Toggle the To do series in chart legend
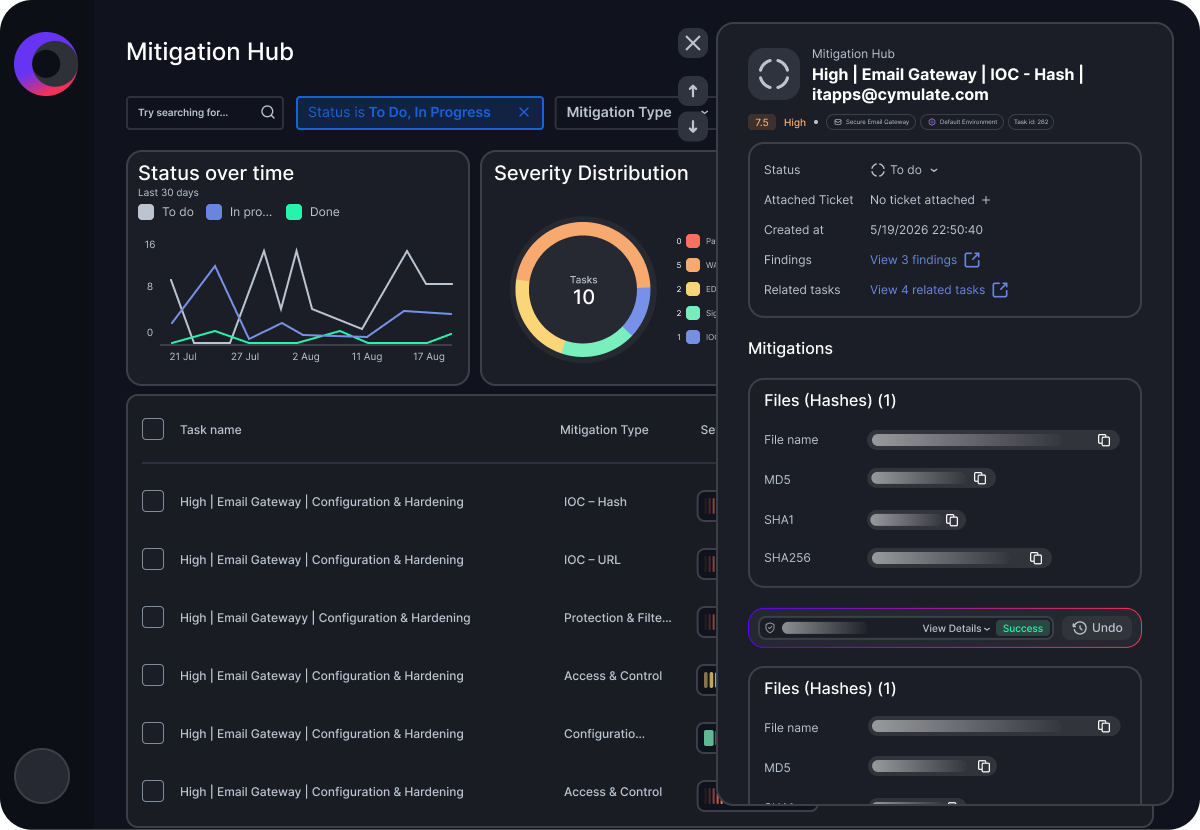The height and width of the screenshot is (830, 1200). click(x=166, y=212)
